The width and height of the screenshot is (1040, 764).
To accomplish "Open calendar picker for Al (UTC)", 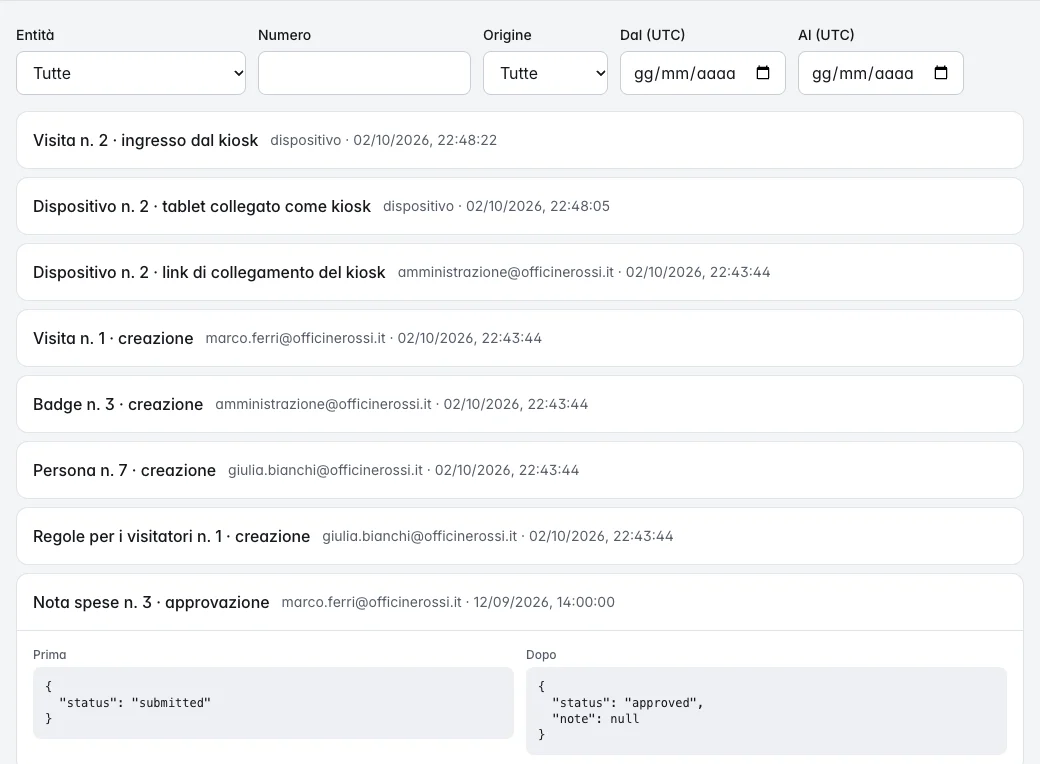I will [941, 73].
